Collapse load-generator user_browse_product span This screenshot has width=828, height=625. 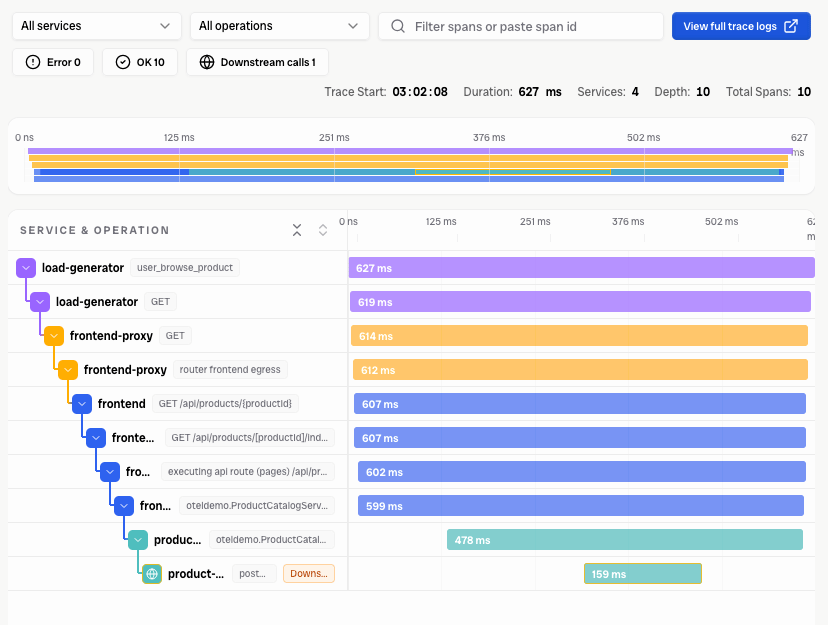tap(26, 268)
